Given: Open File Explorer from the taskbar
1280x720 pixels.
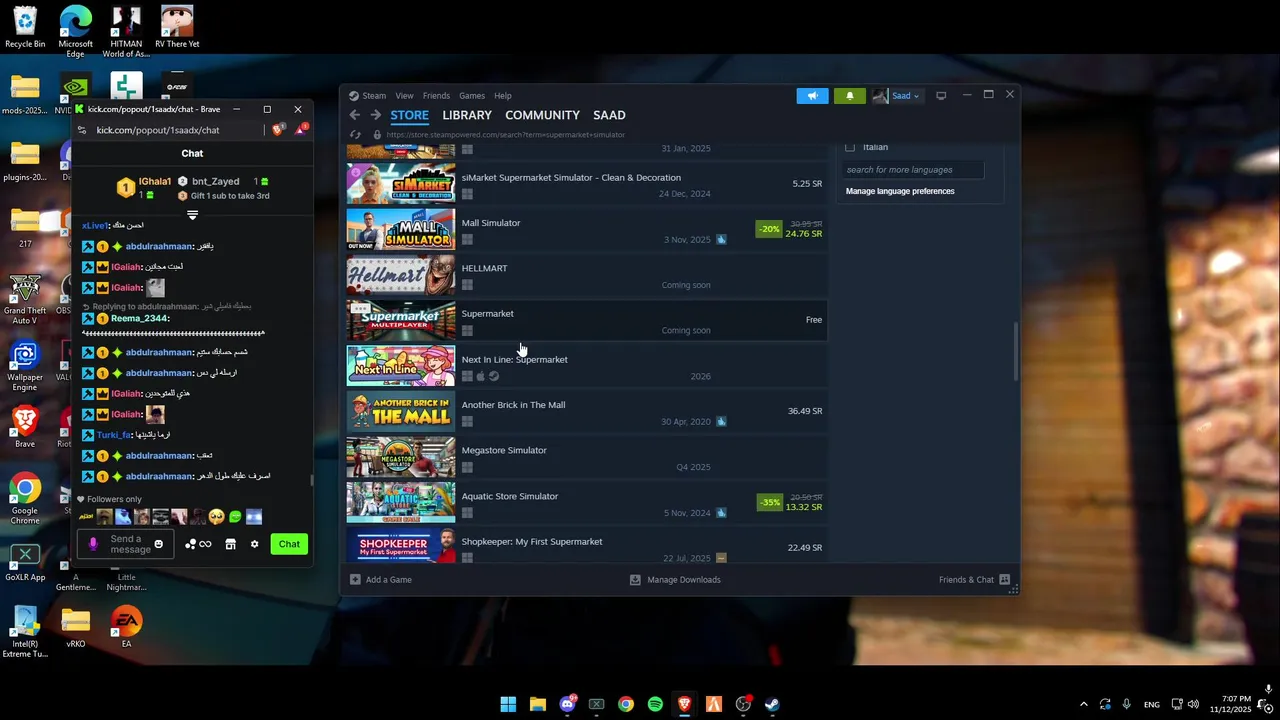Looking at the screenshot, I should pos(537,704).
